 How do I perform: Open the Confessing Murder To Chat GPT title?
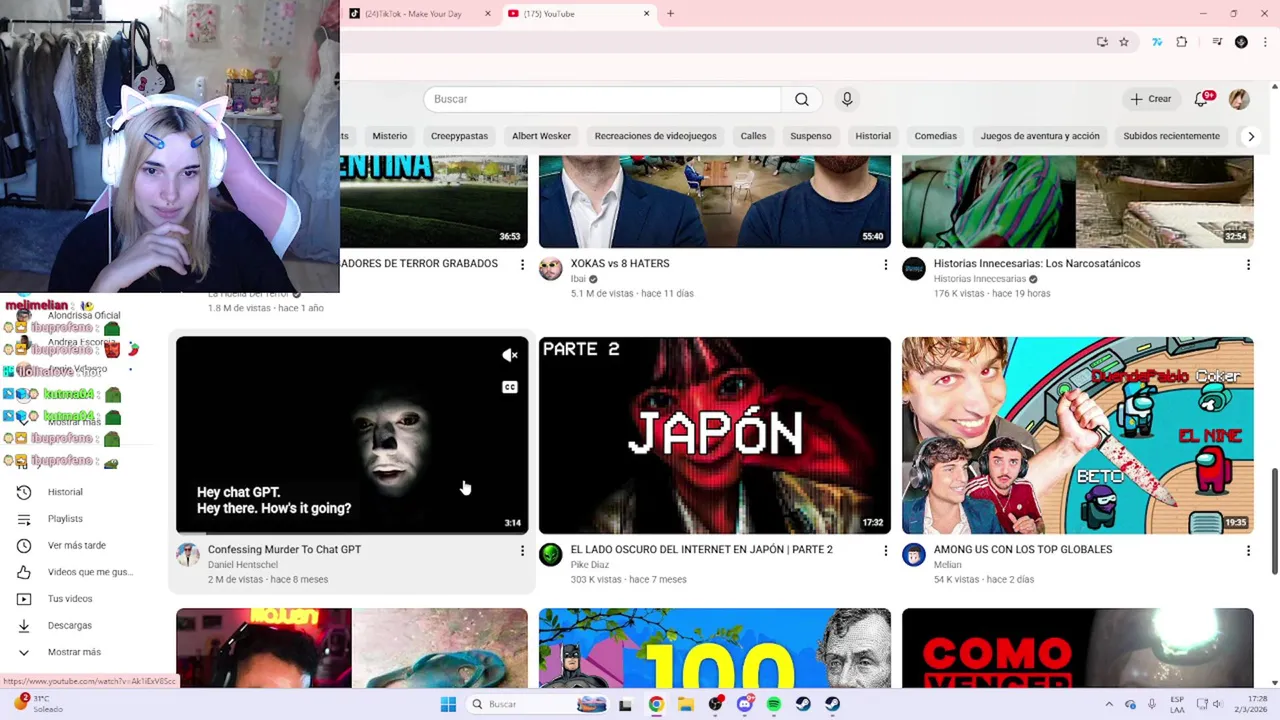(284, 549)
